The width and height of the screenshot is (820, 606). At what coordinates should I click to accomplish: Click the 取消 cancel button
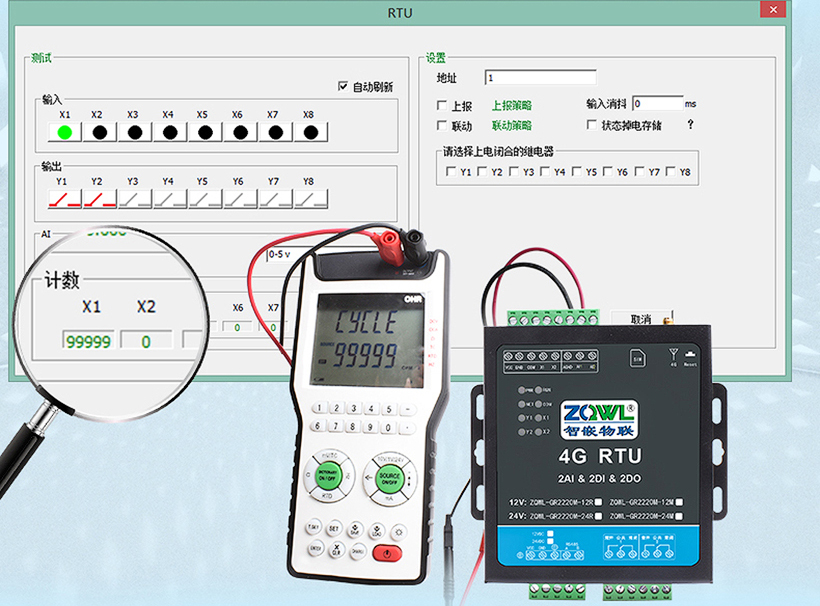click(x=640, y=319)
